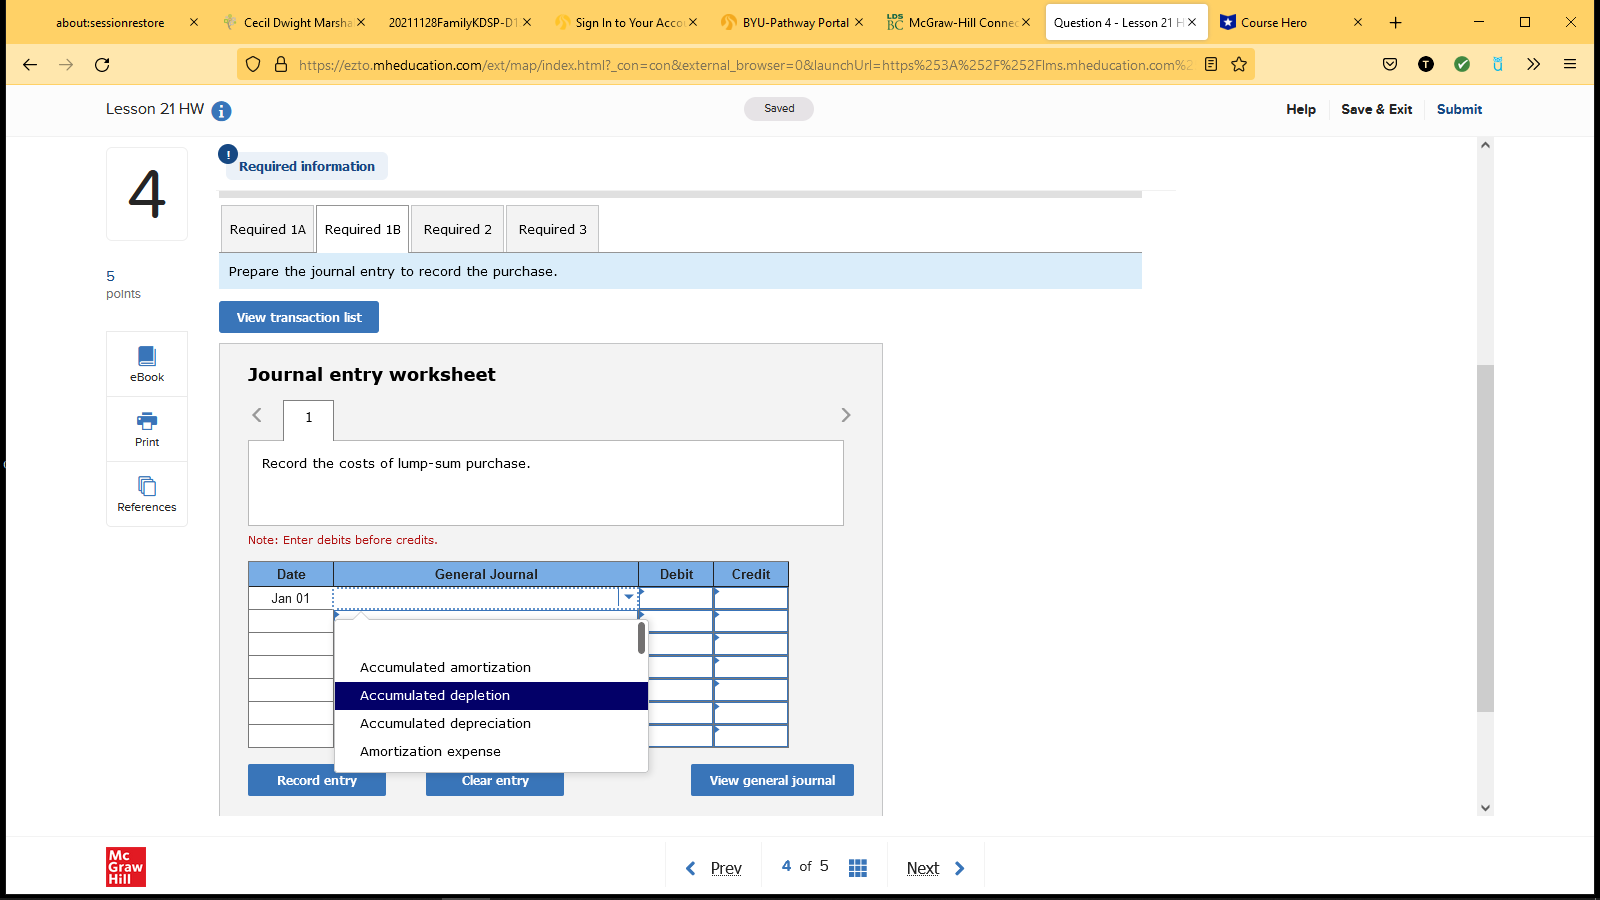This screenshot has width=1600, height=900.
Task: Open the Help link
Action: [x=1301, y=110]
